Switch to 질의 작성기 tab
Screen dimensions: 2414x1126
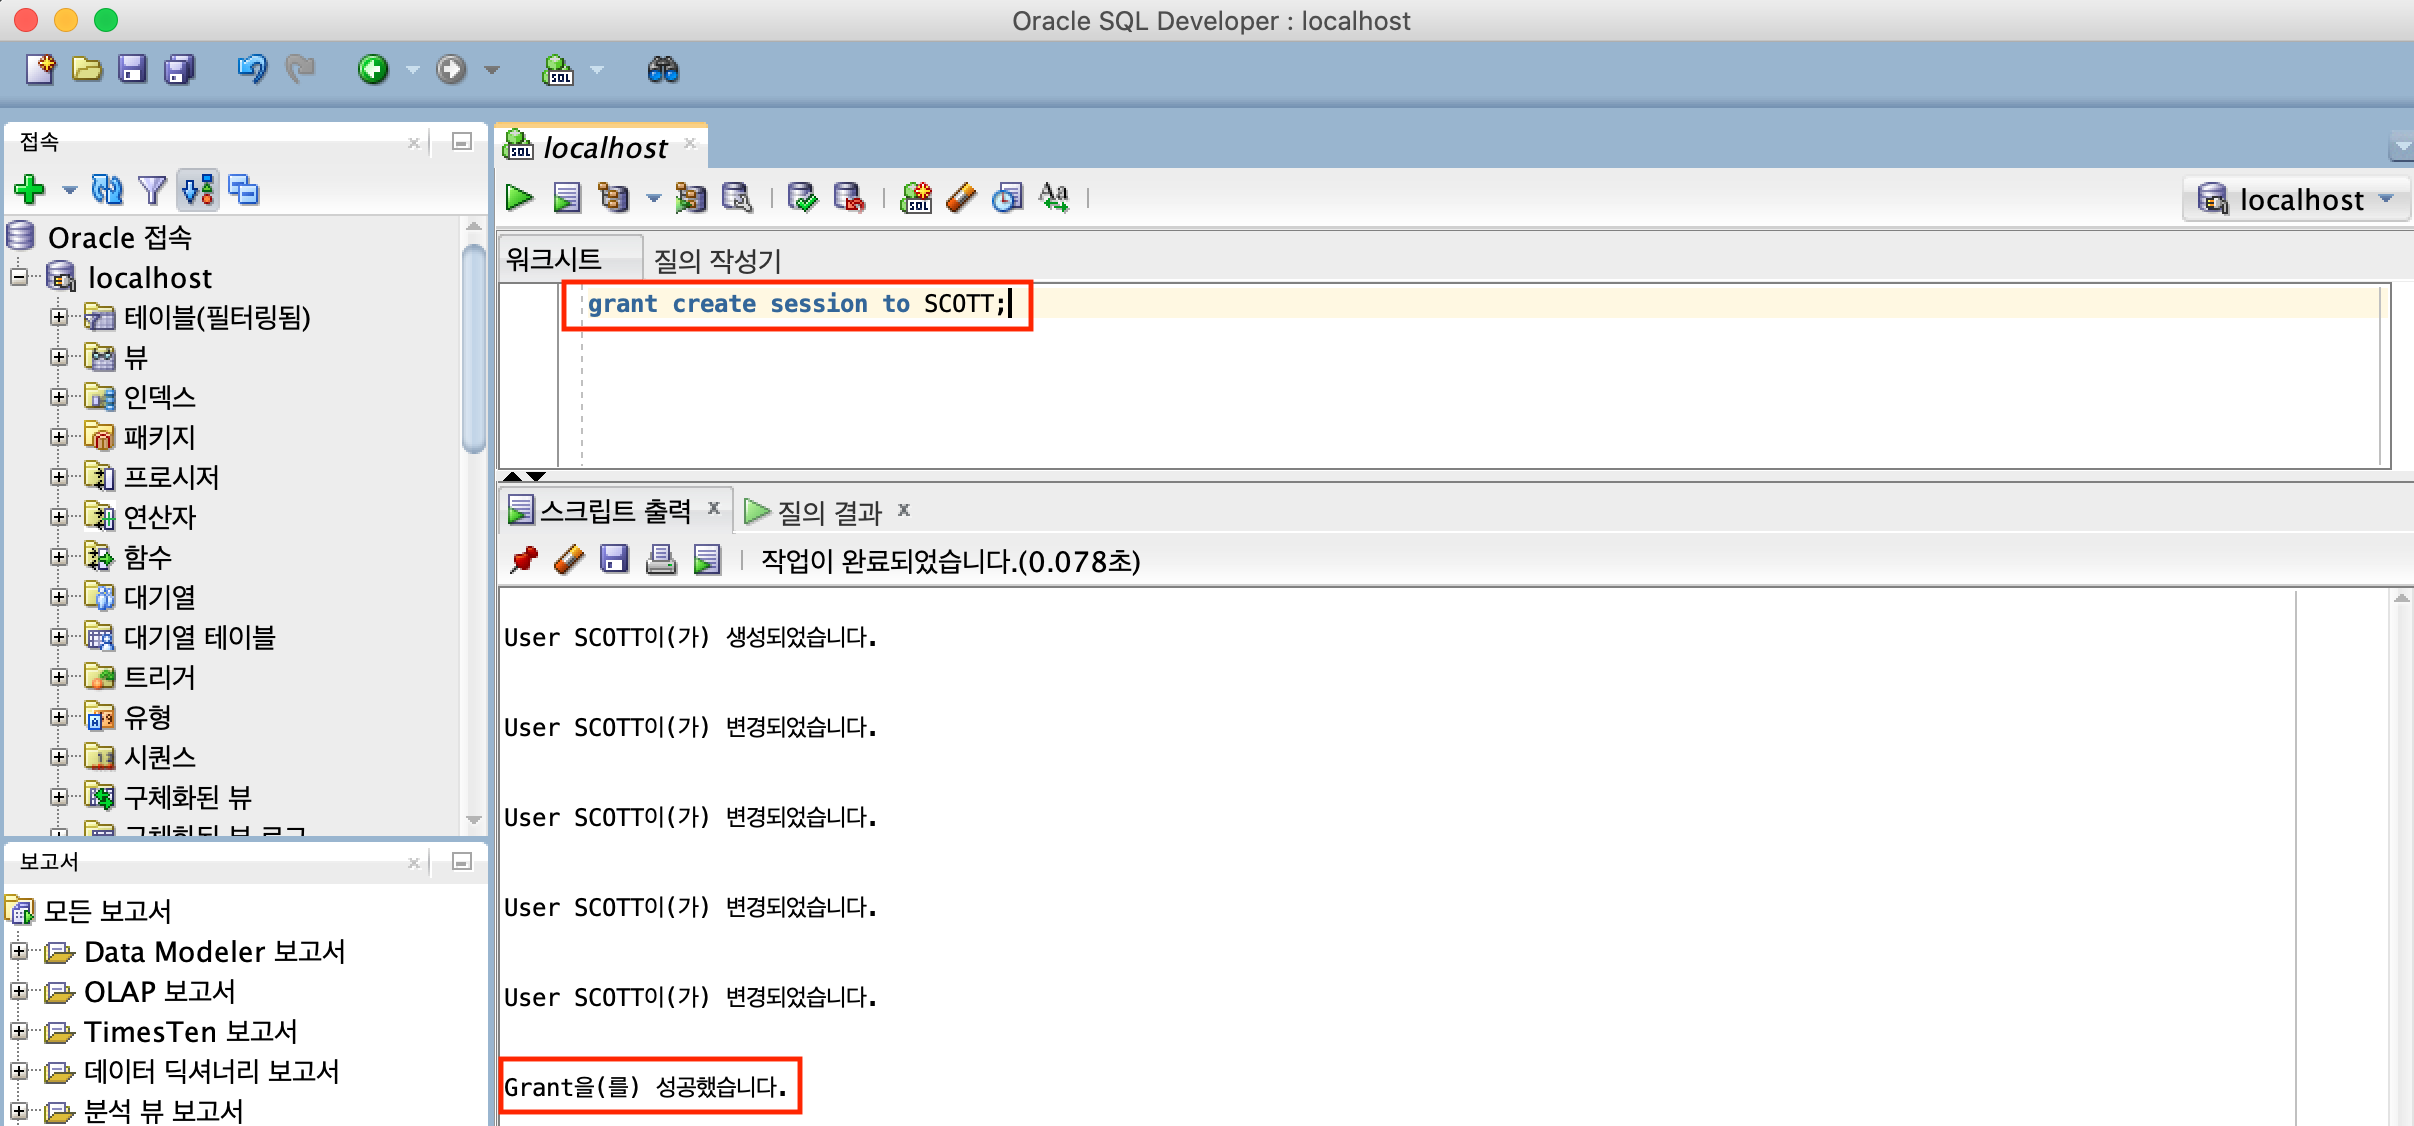(x=716, y=261)
